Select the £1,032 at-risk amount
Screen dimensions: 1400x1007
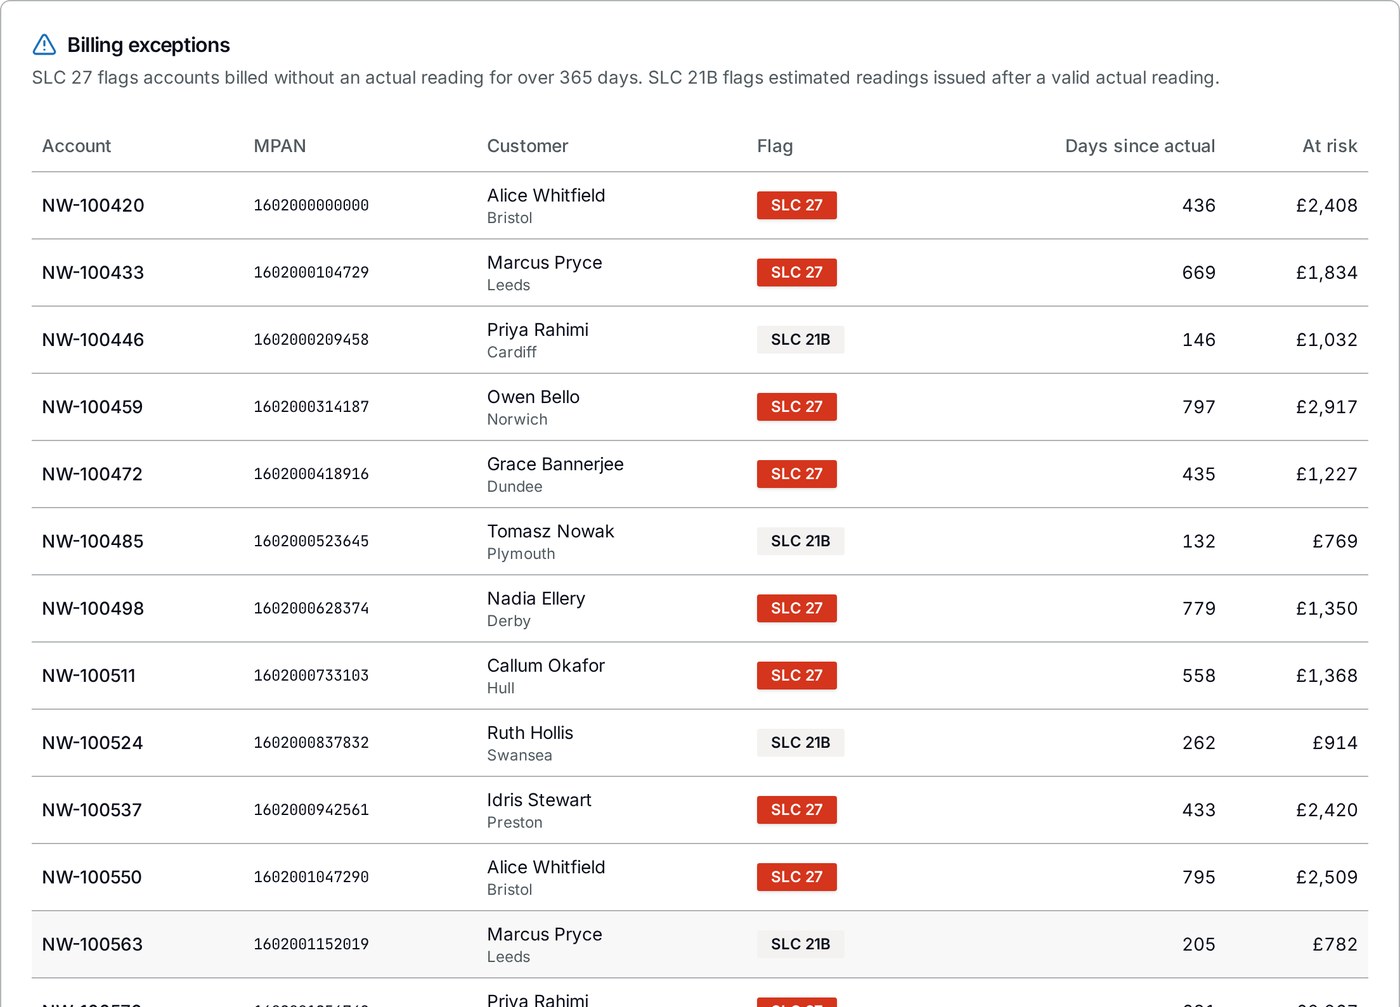click(x=1327, y=339)
